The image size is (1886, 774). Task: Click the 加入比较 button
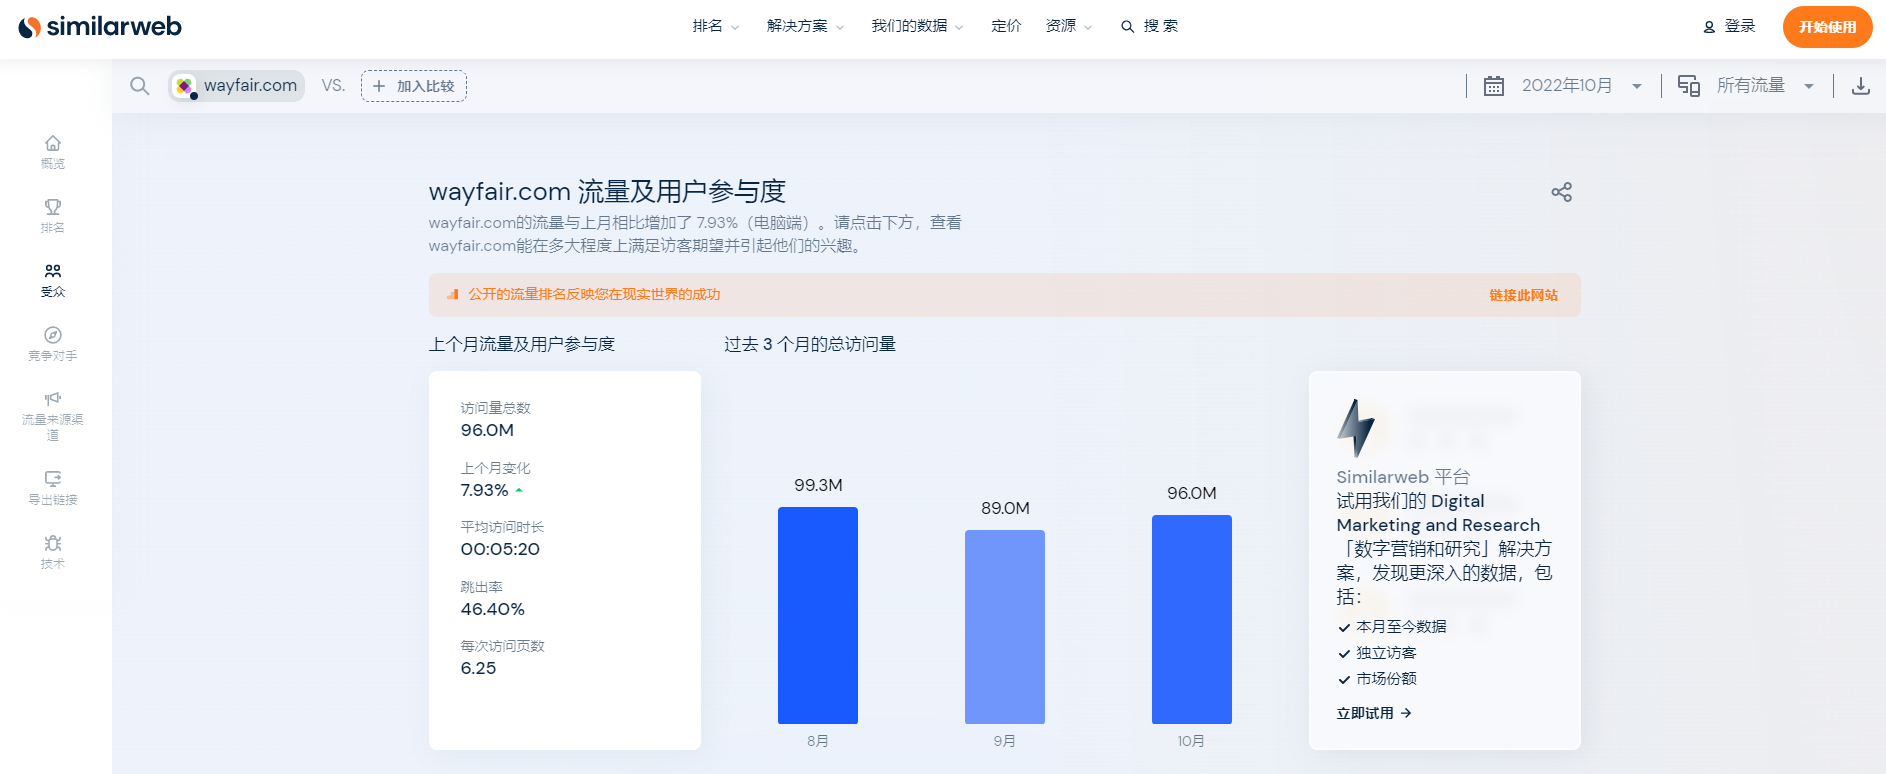pos(414,86)
